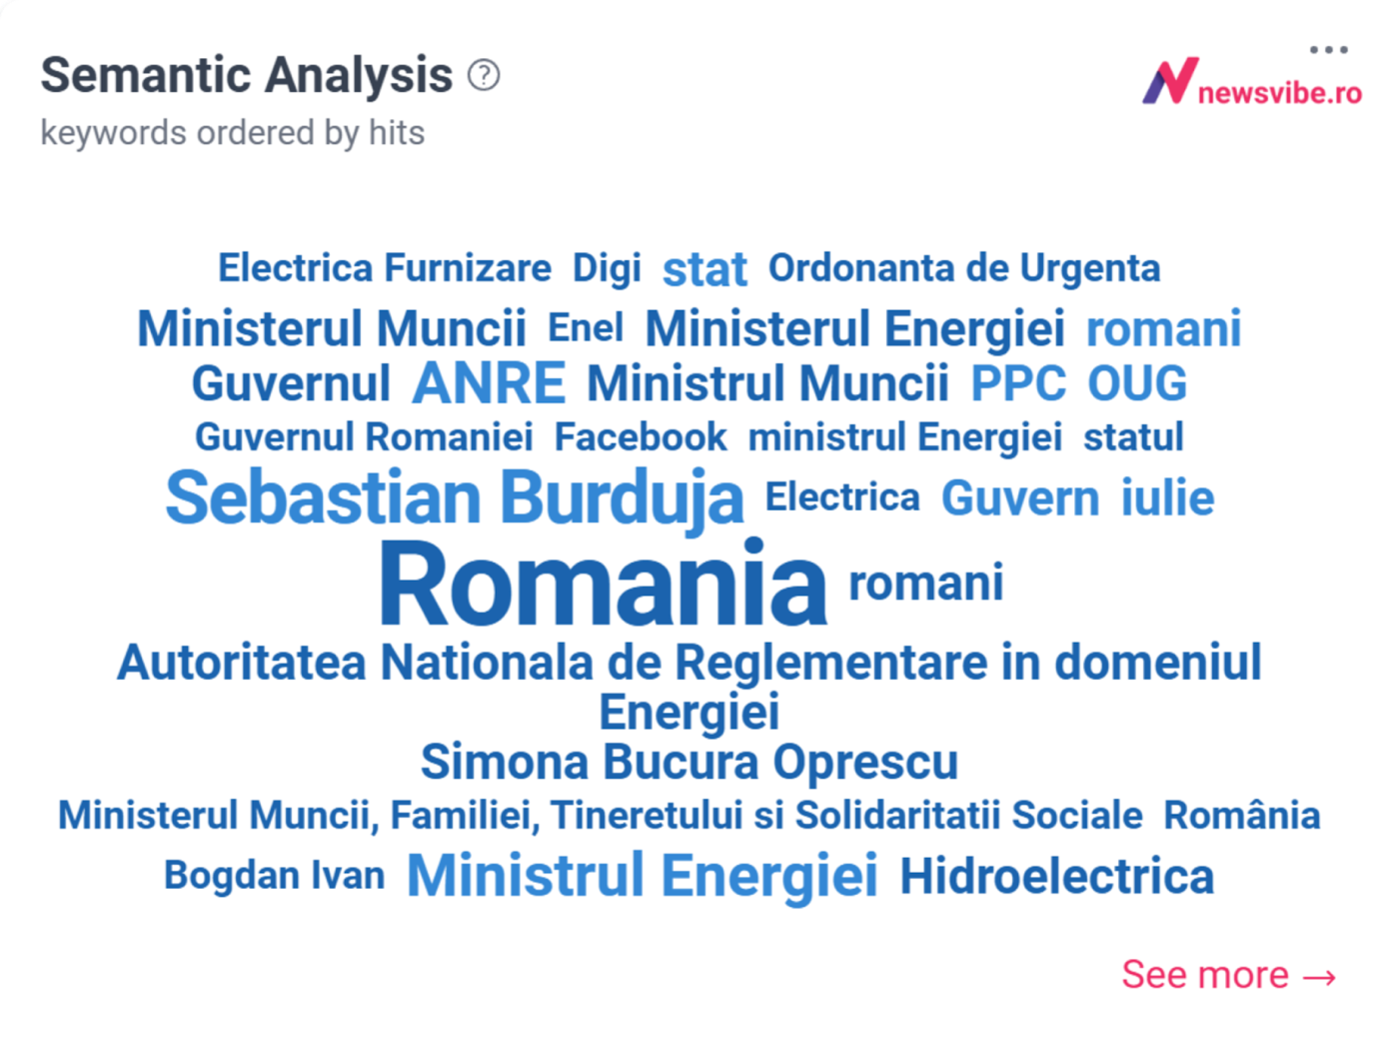1384x1045 pixels.
Task: Click the Simona Bucura Oprescu keyword
Action: click(x=689, y=762)
